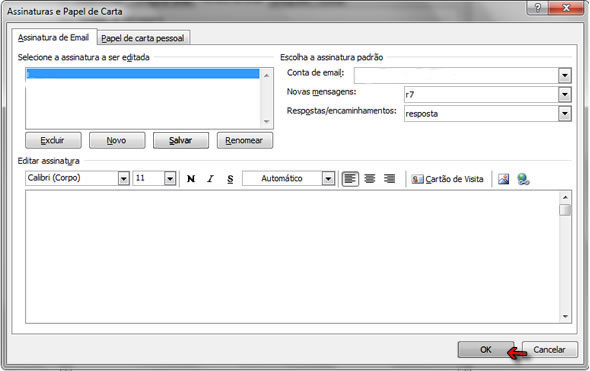The width and height of the screenshot is (590, 371).
Task: Align signature text left
Action: (350, 179)
